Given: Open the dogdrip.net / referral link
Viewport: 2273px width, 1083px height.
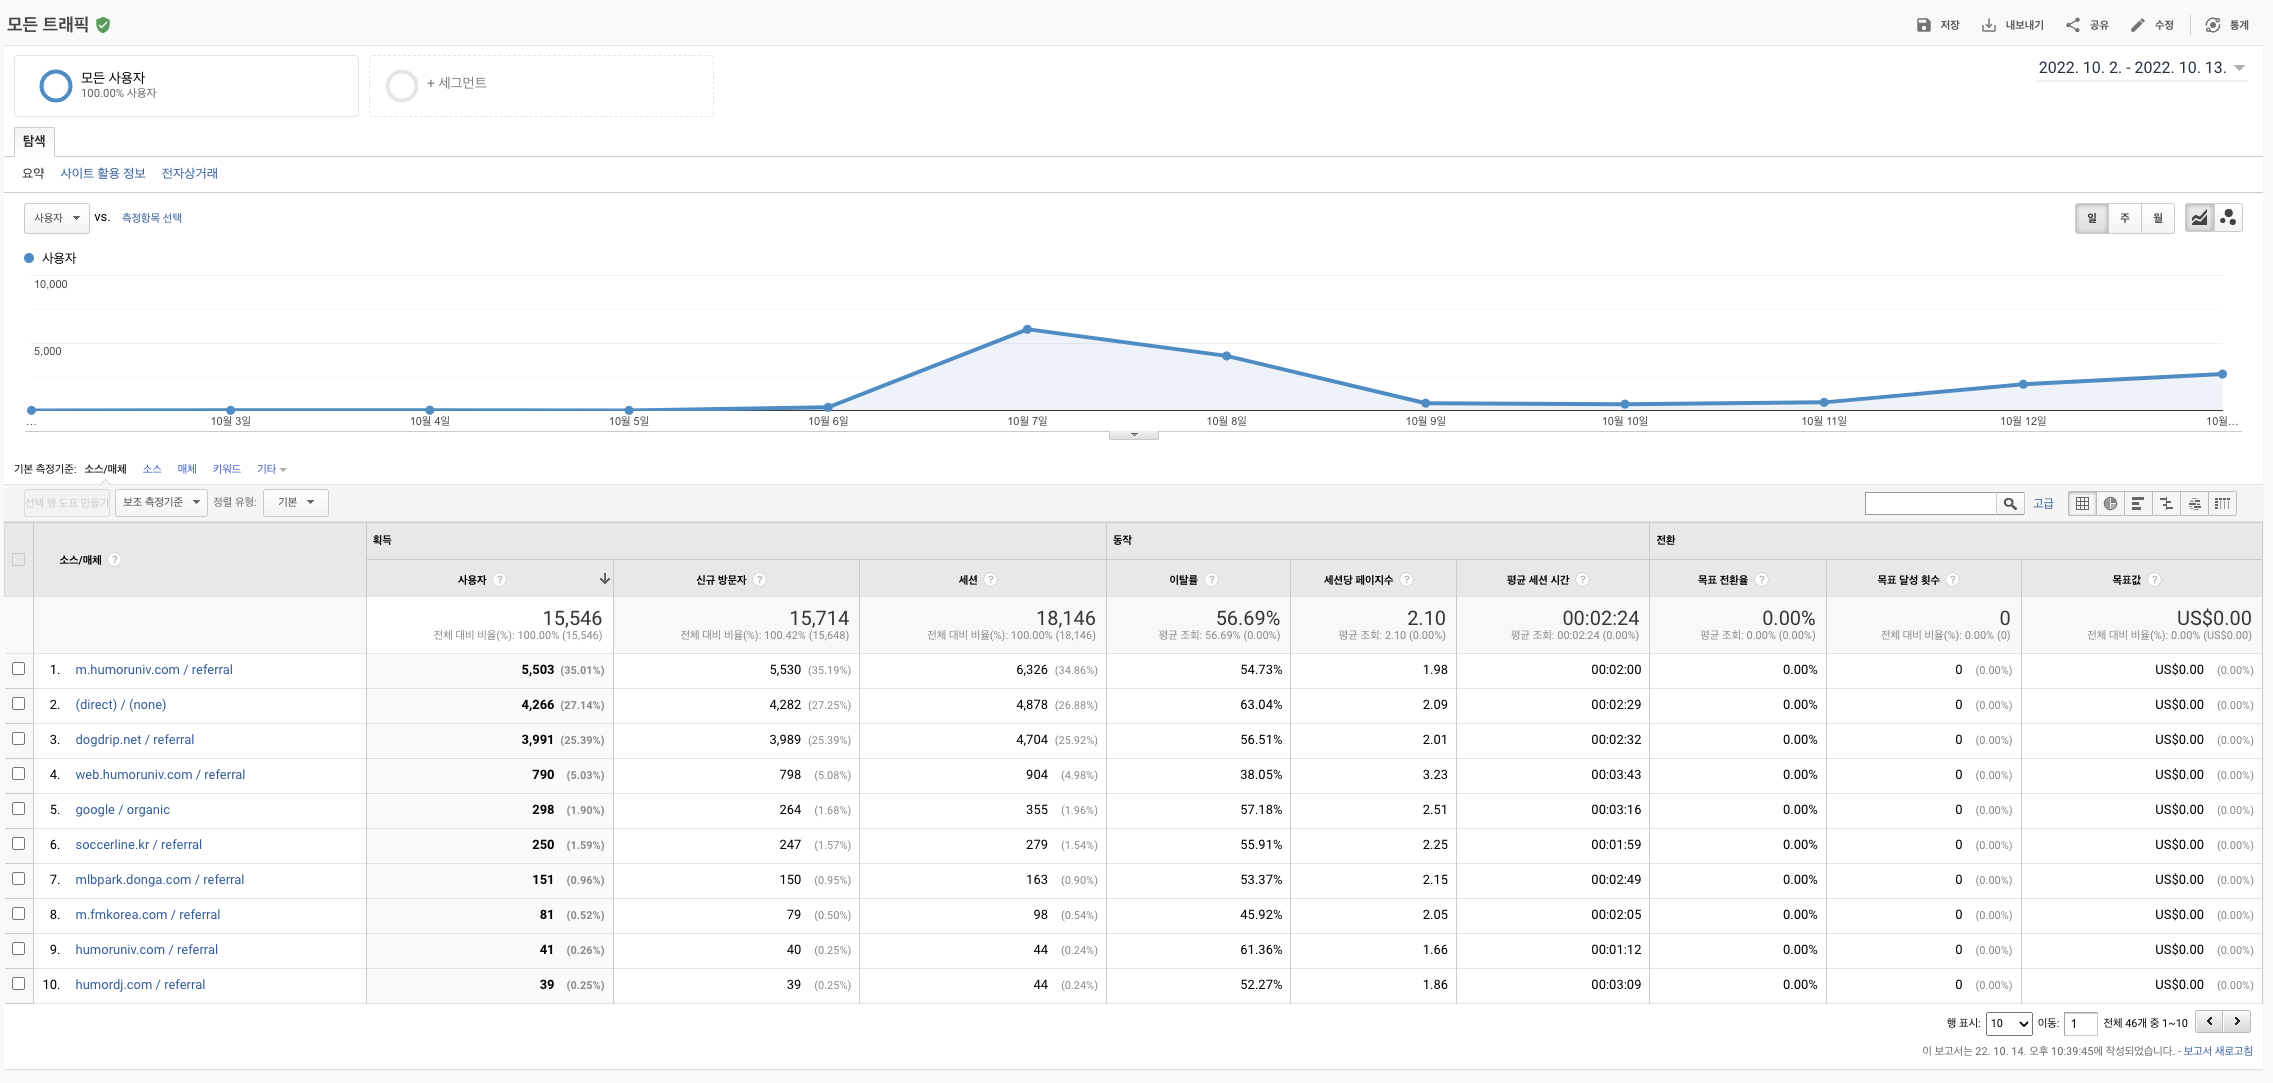Looking at the screenshot, I should (135, 740).
